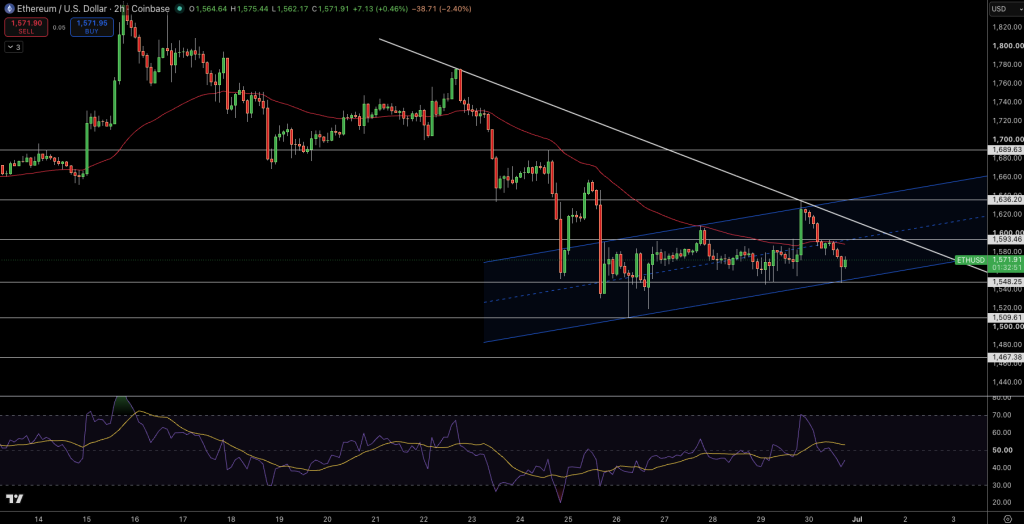Select the 1,548.25 horizontal line price label
The image size is (1024, 524).
(1006, 282)
